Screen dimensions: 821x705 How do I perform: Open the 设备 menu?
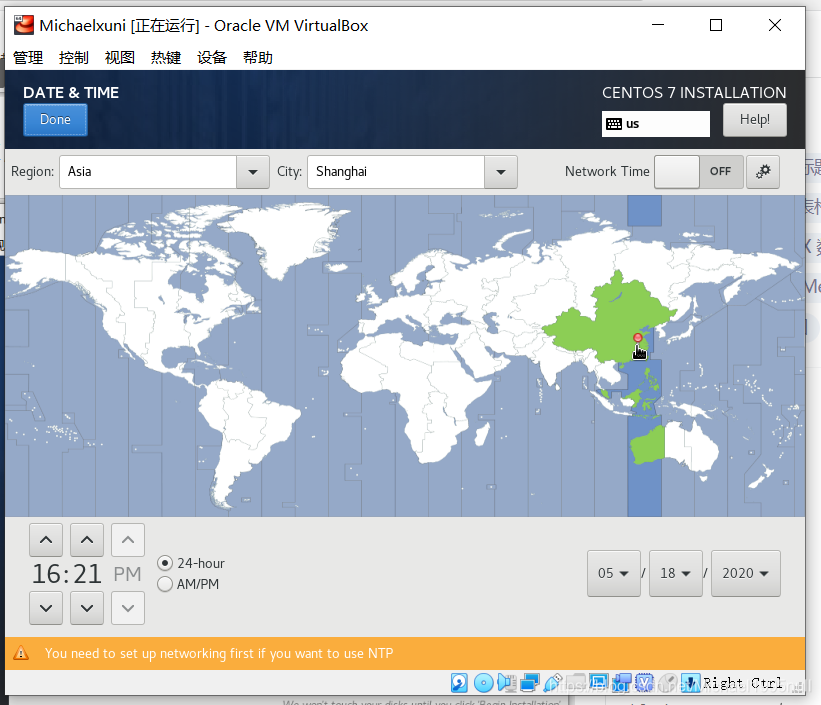pyautogui.click(x=212, y=58)
